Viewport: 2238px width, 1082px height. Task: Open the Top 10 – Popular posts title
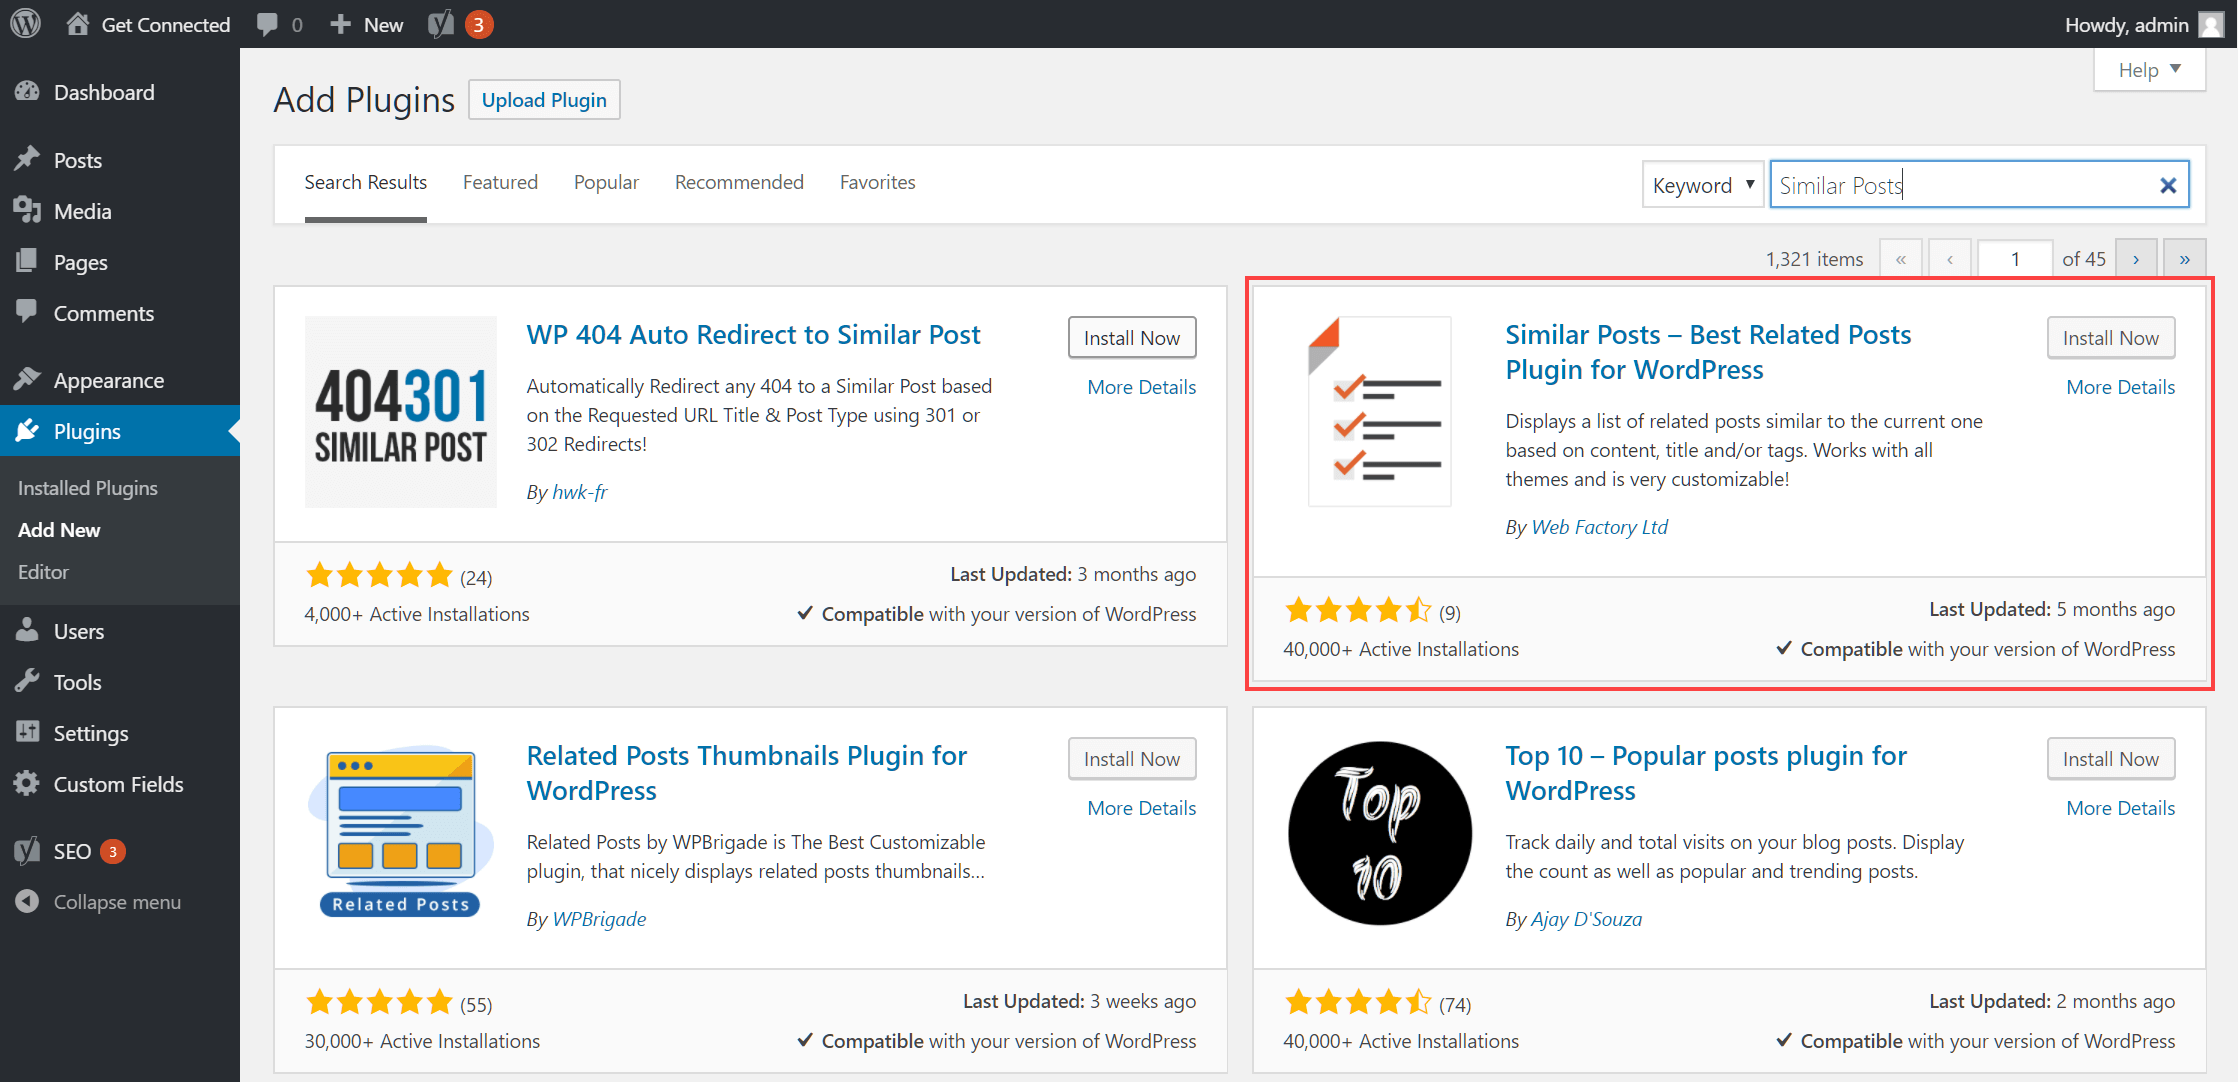coord(1706,773)
